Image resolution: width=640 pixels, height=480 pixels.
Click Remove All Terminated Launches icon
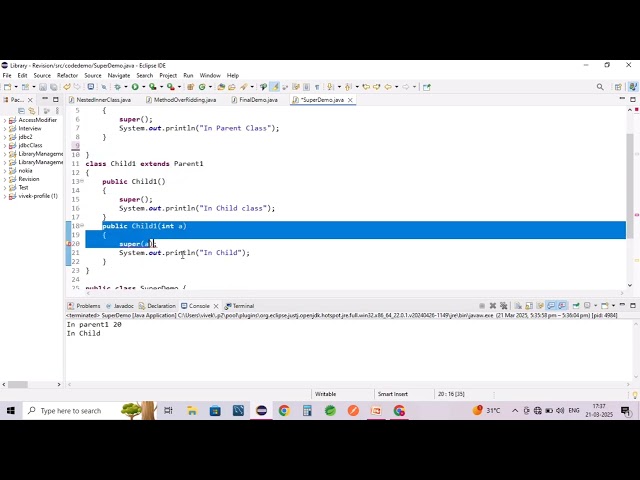click(504, 306)
